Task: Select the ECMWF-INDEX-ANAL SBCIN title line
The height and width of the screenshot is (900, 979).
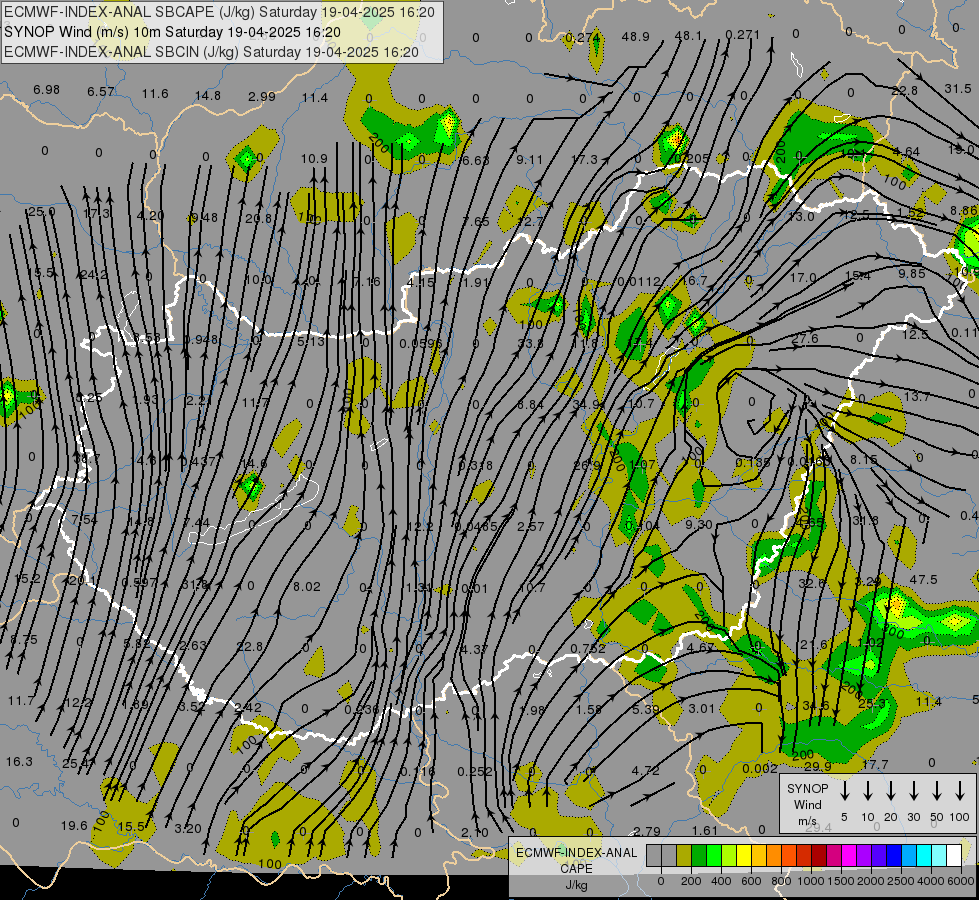Action: (x=211, y=52)
